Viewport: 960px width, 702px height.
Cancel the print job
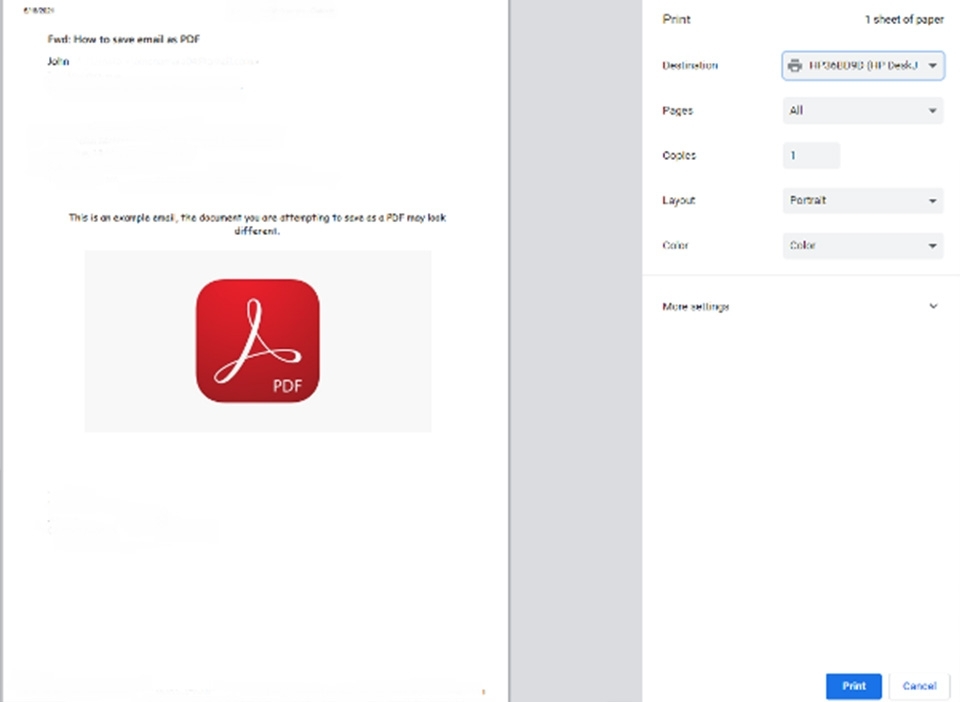point(918,686)
